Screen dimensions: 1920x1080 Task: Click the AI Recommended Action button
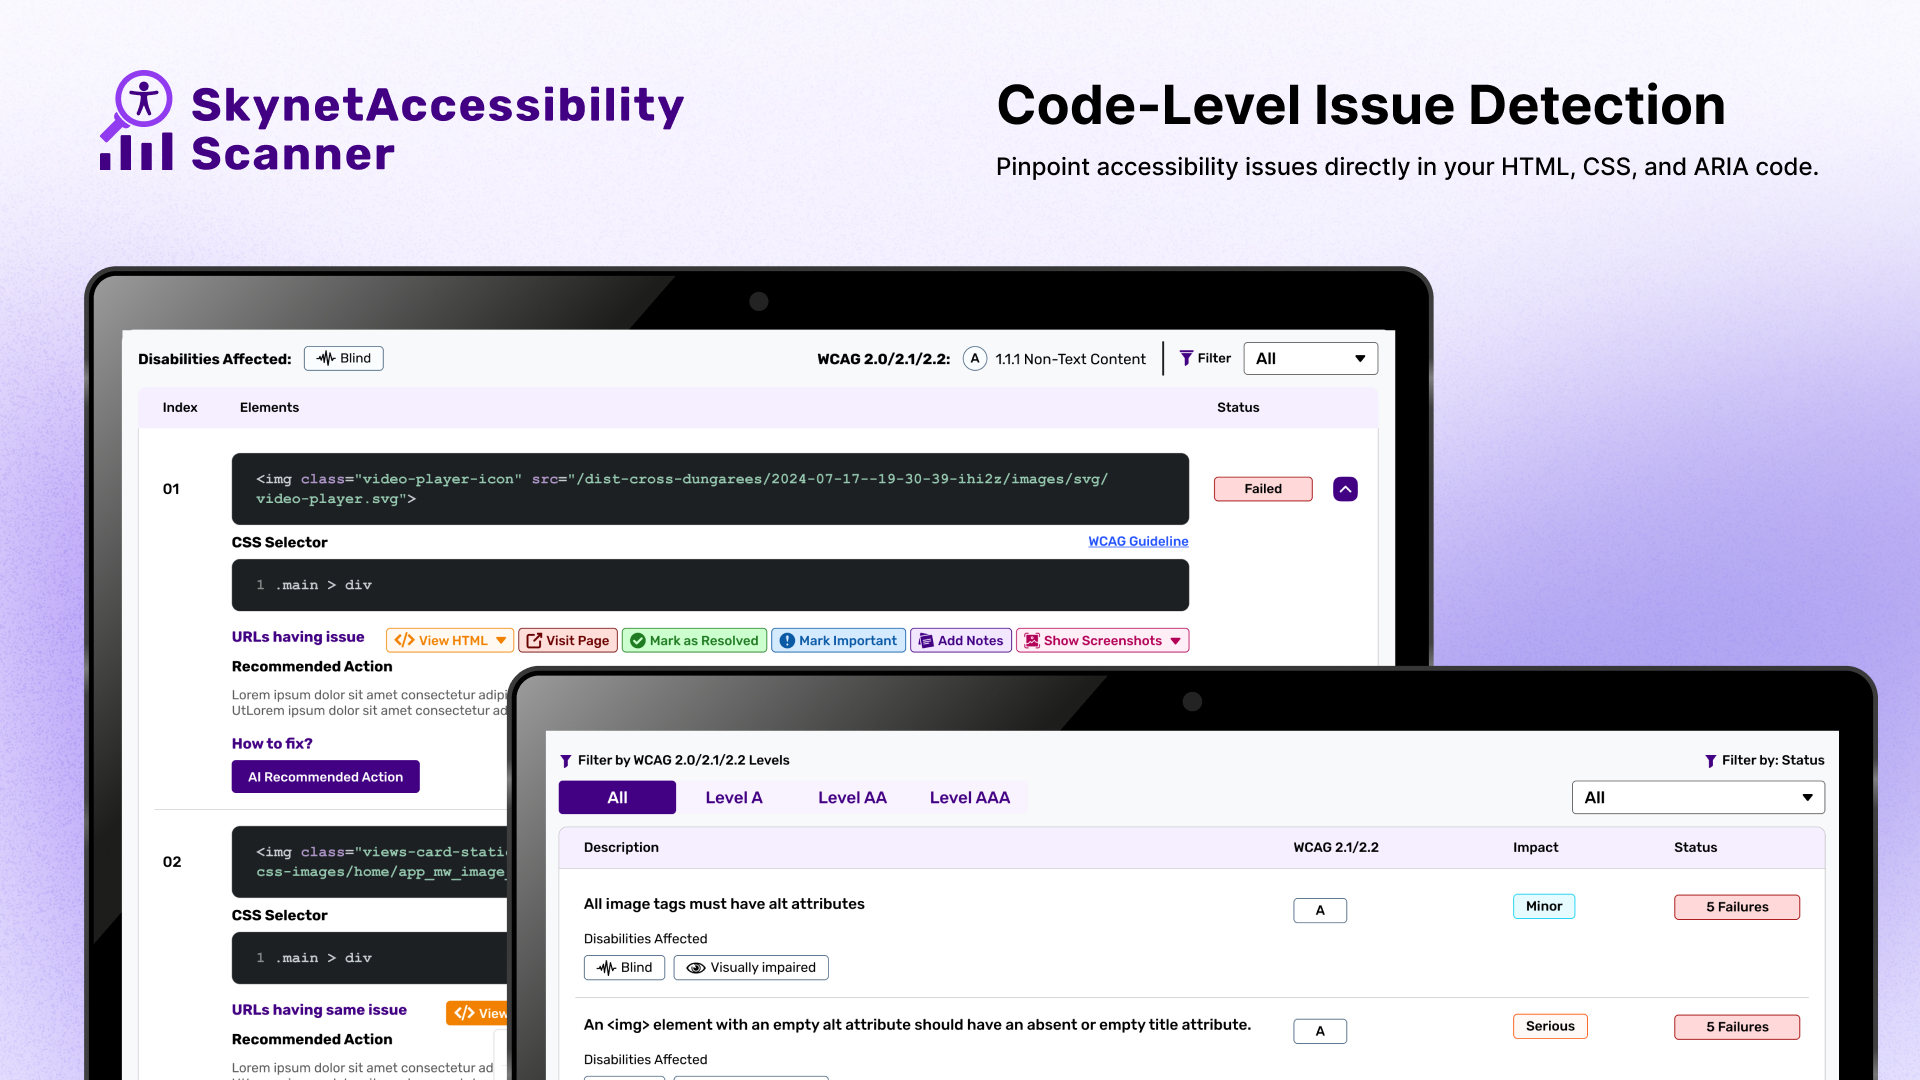(x=325, y=776)
